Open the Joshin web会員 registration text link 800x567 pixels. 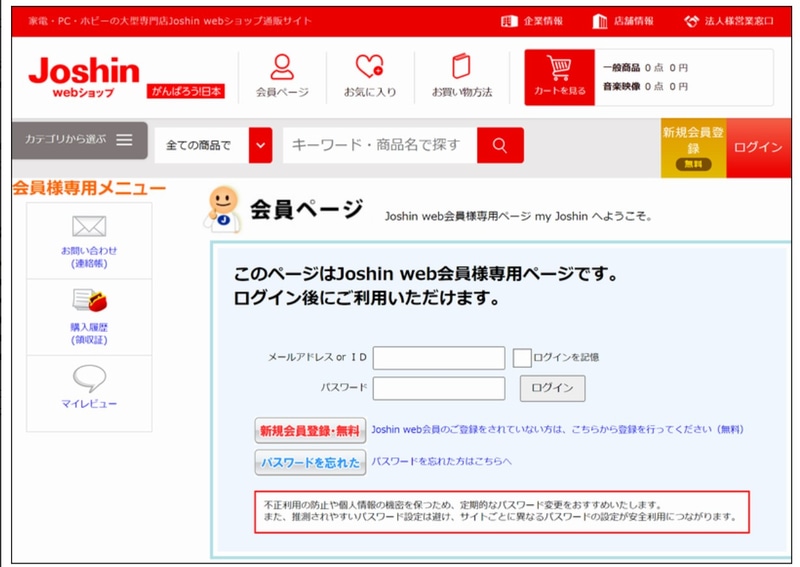point(557,429)
